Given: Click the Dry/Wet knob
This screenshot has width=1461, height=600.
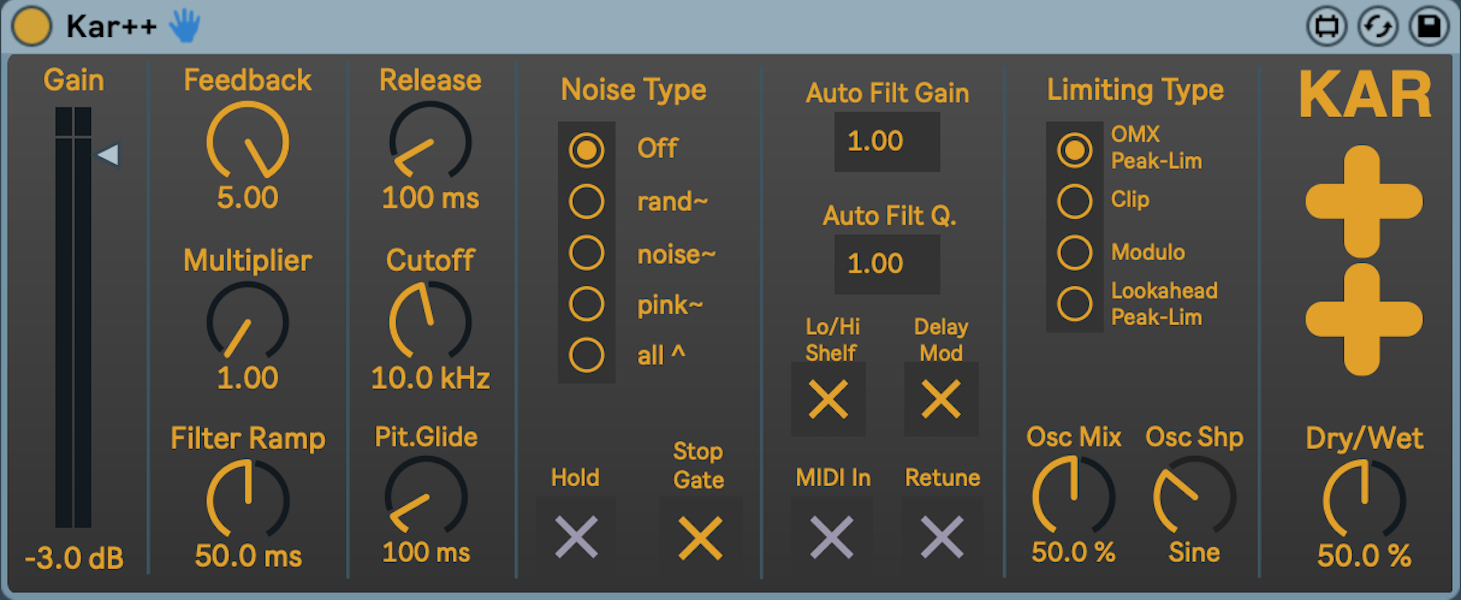Looking at the screenshot, I should point(1364,500).
